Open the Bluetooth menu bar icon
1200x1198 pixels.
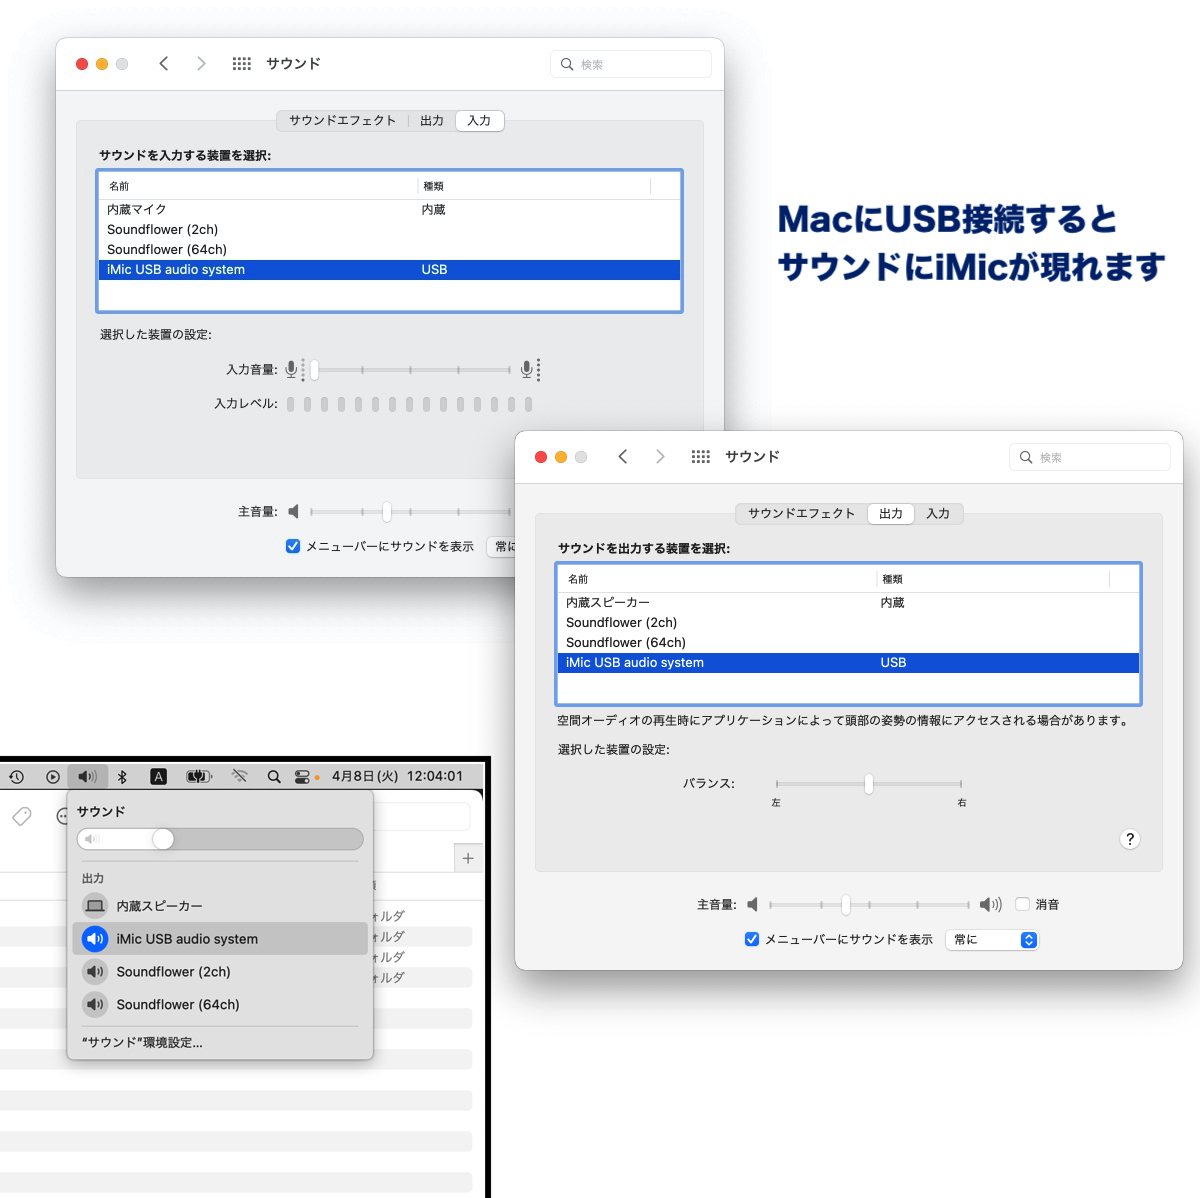click(122, 776)
